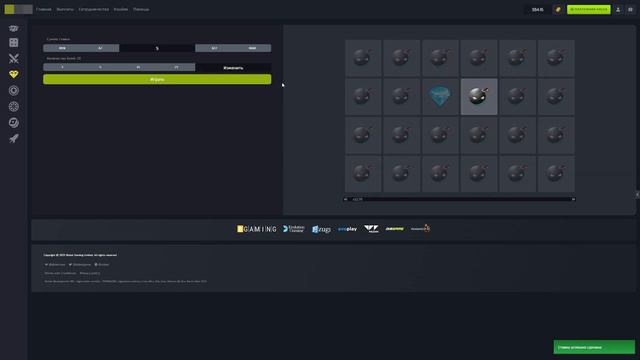The width and height of the screenshot is (640, 360).
Task: Double the bet with the x2 button
Action: pyautogui.click(x=214, y=48)
